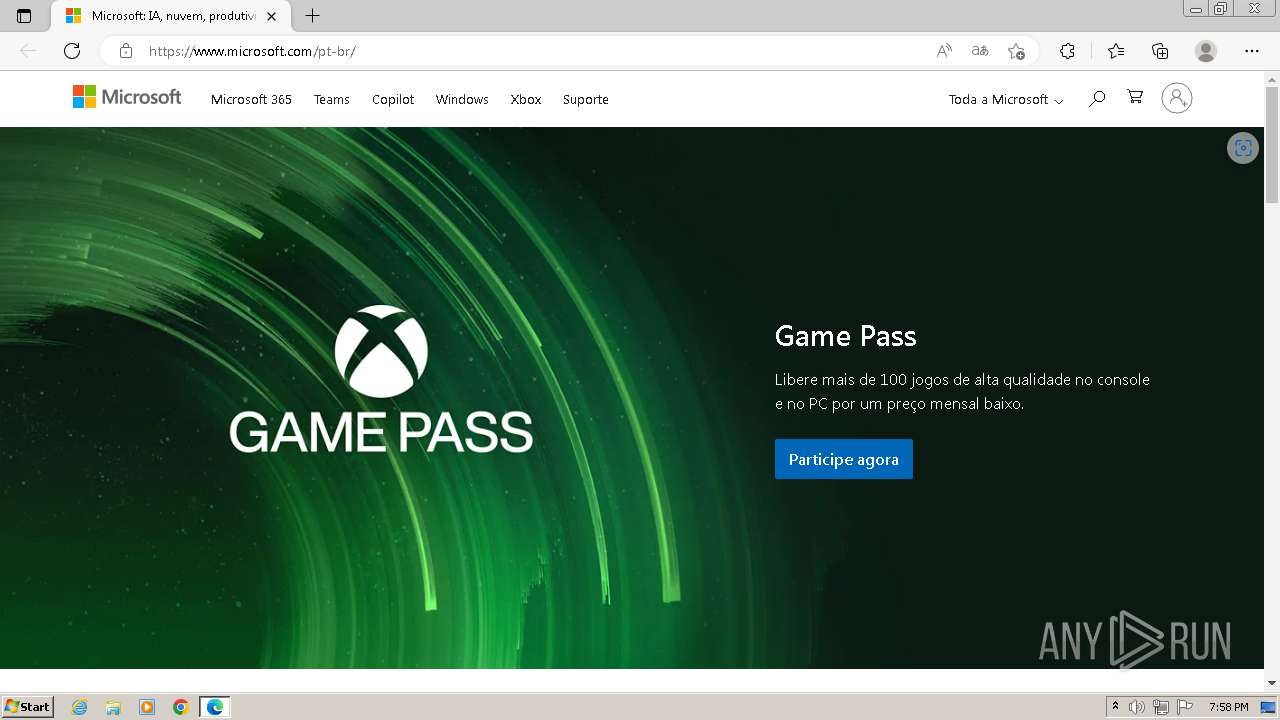Show hidden tray icons arrow

pos(1115,707)
